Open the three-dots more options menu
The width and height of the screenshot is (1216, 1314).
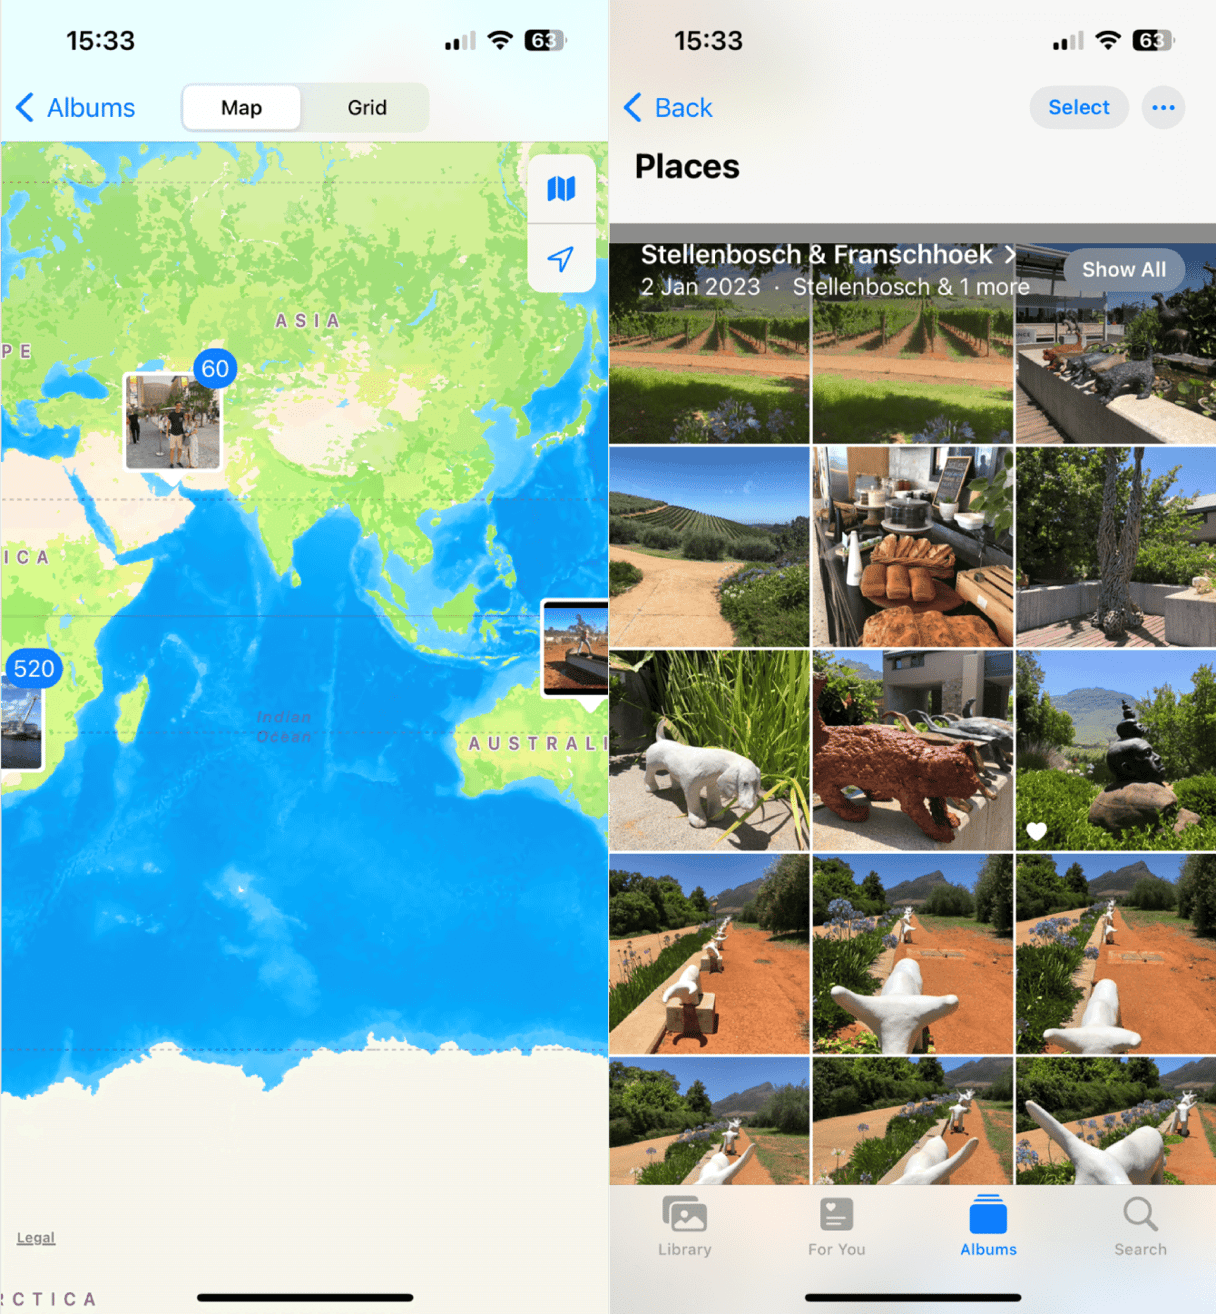(x=1163, y=107)
